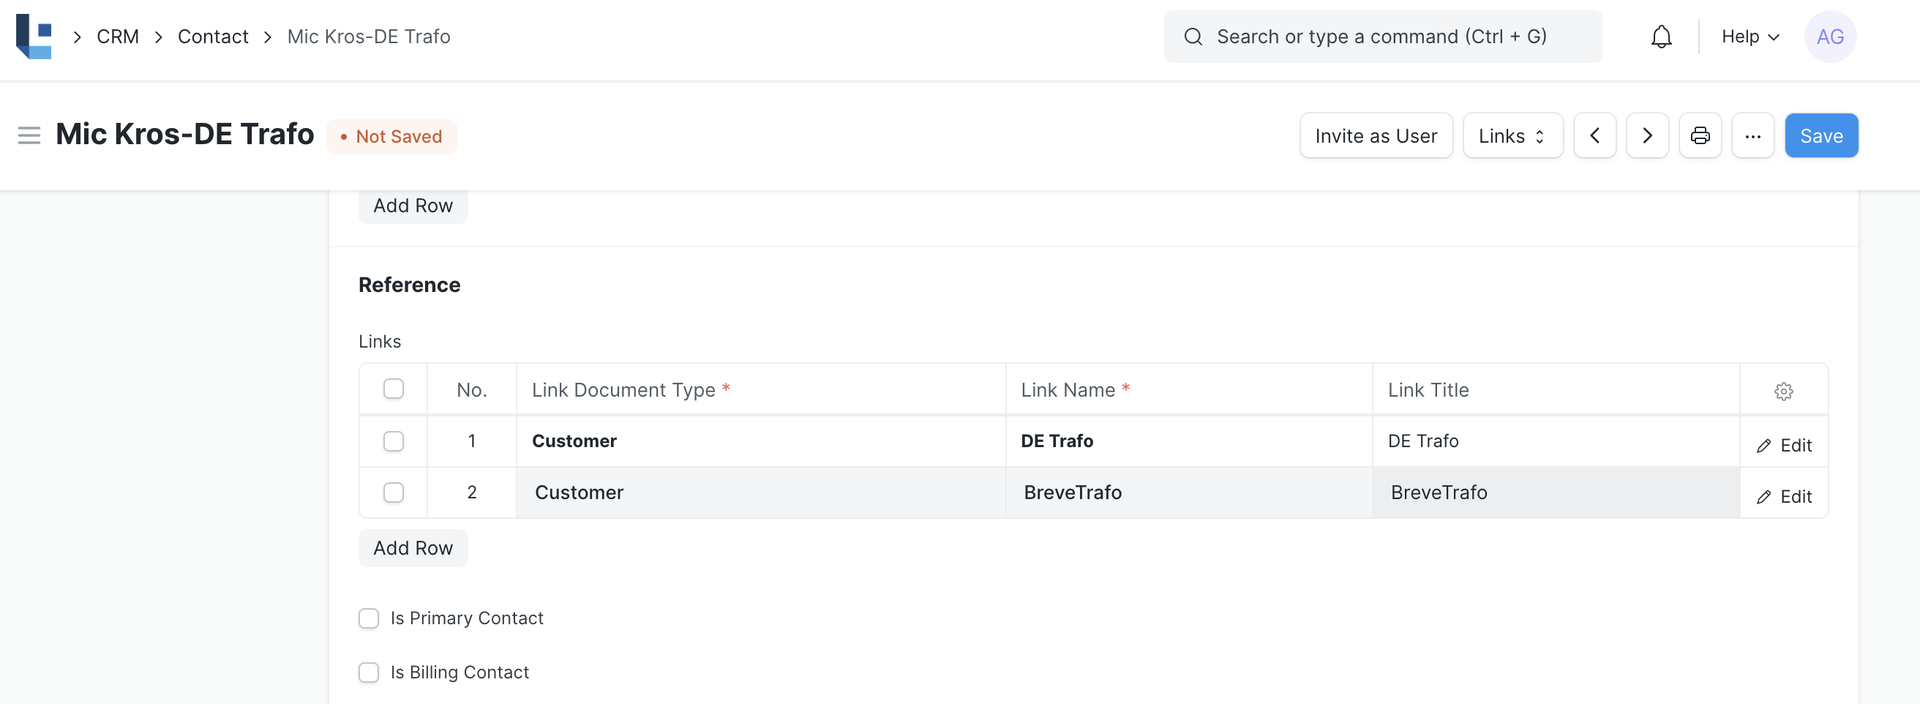Navigate to CRM in breadcrumb
This screenshot has width=1920, height=704.
pyautogui.click(x=118, y=37)
